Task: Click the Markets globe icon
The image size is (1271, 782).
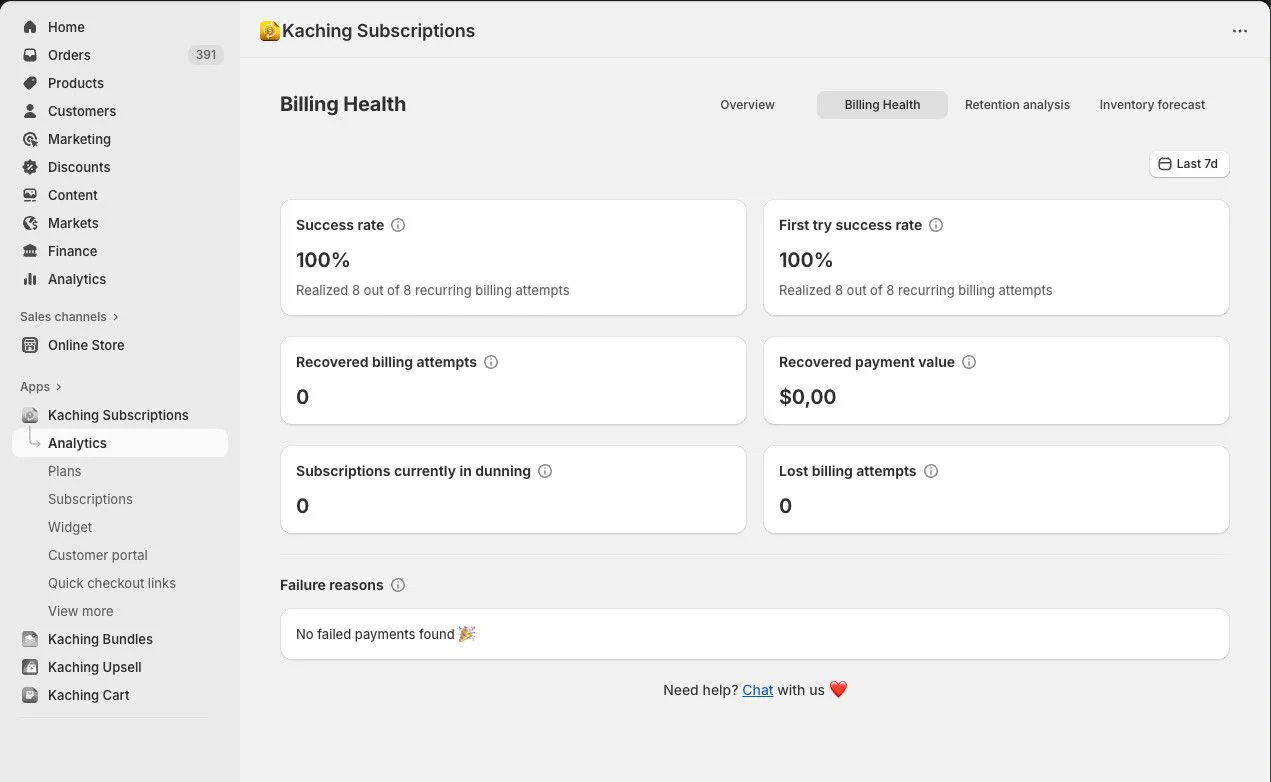Action: (x=30, y=223)
